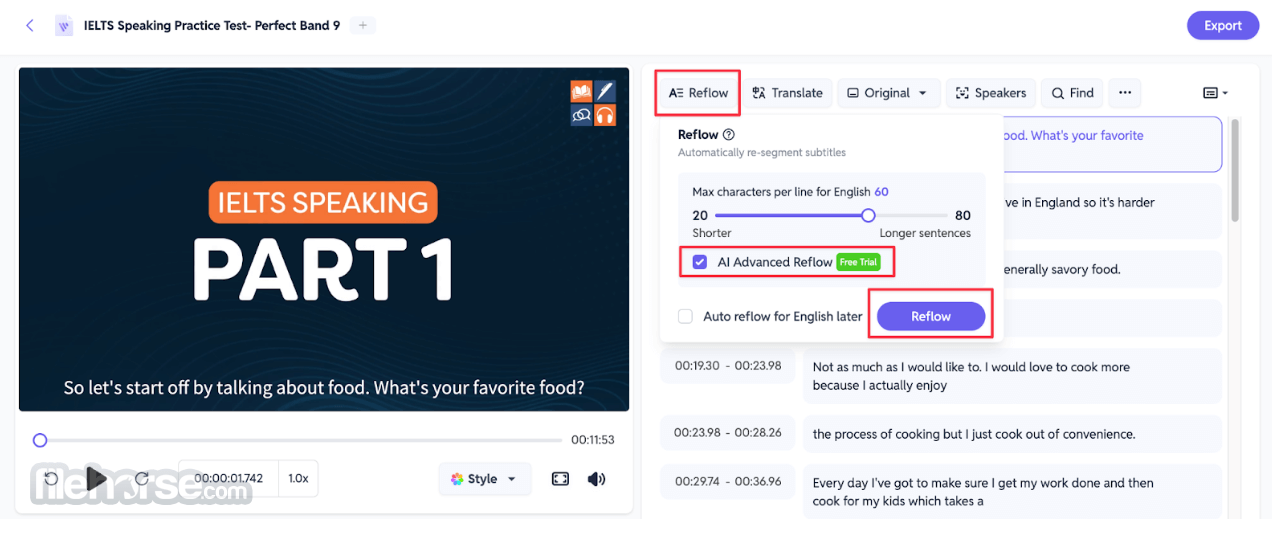Click the back arrow icon
The width and height of the screenshot is (1272, 535).
29,26
